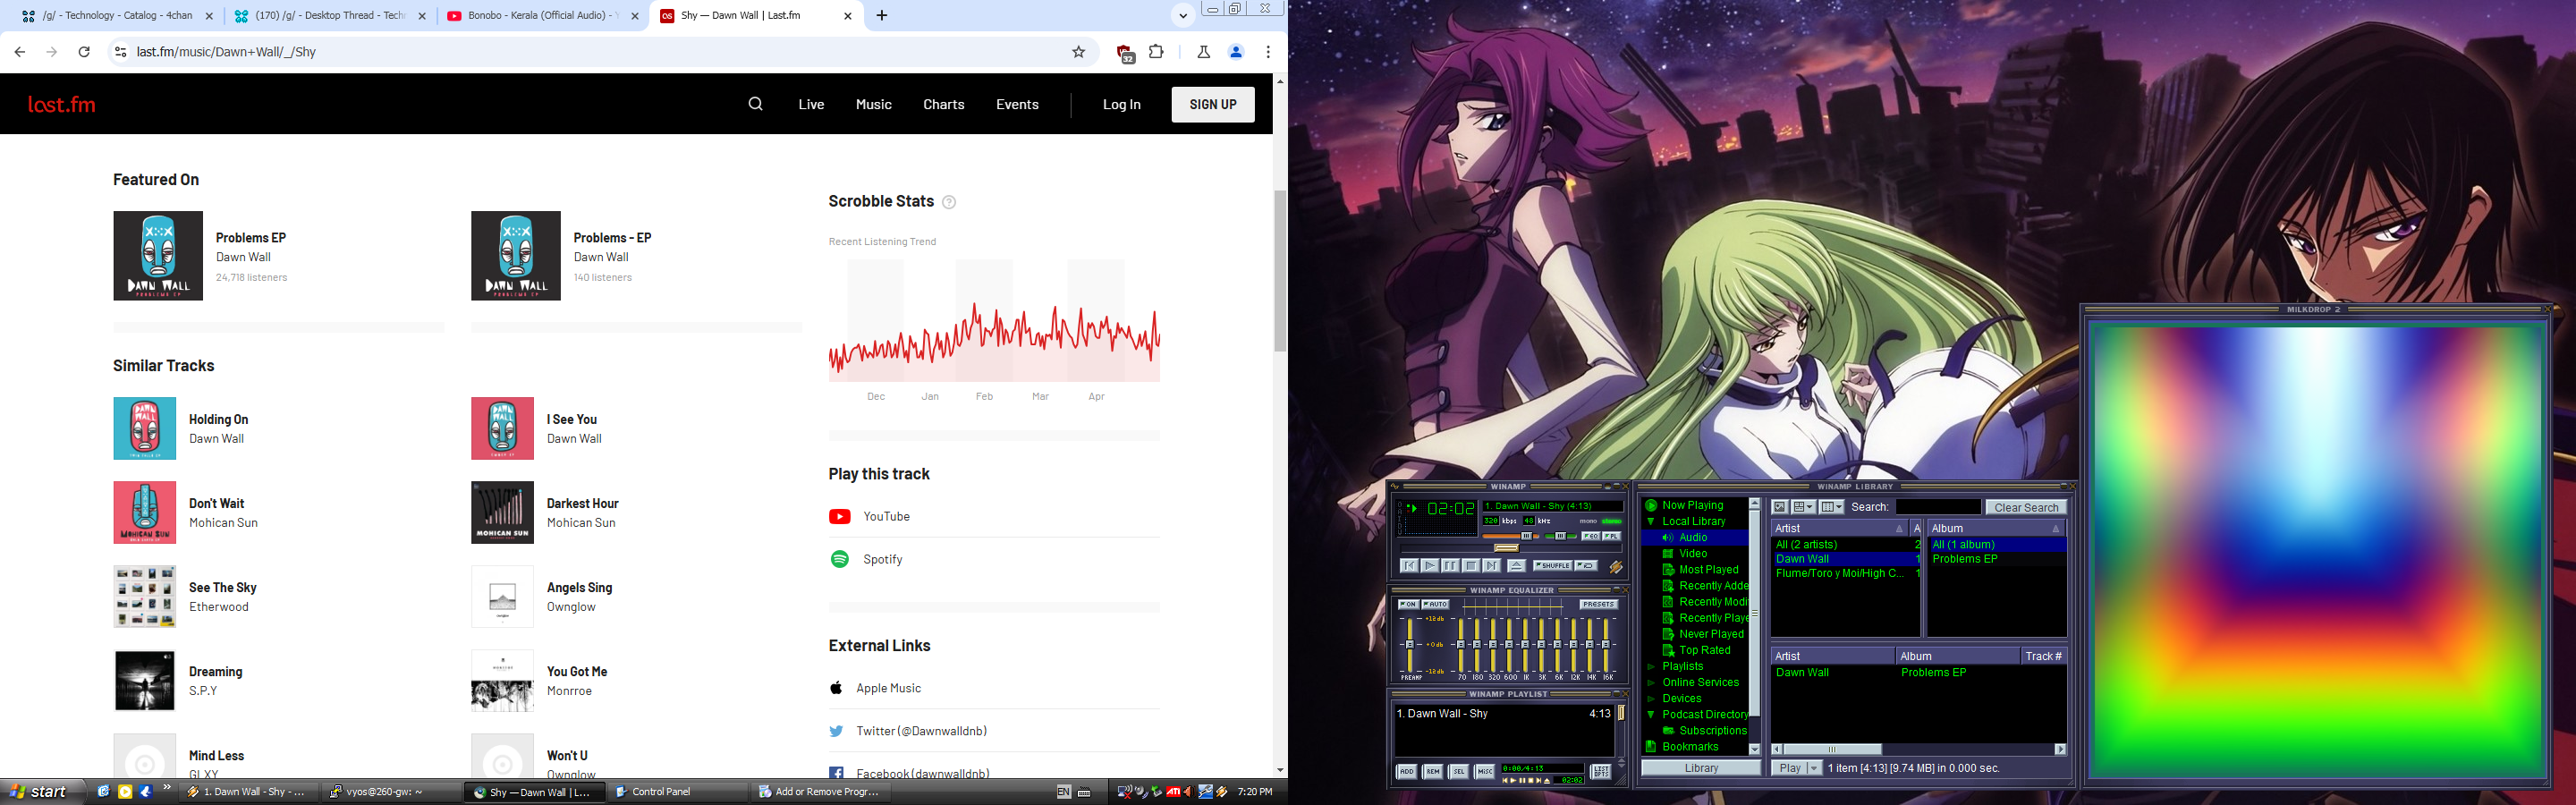Click Winamp main Play button
Screen dimensions: 2576x805
[1430, 566]
